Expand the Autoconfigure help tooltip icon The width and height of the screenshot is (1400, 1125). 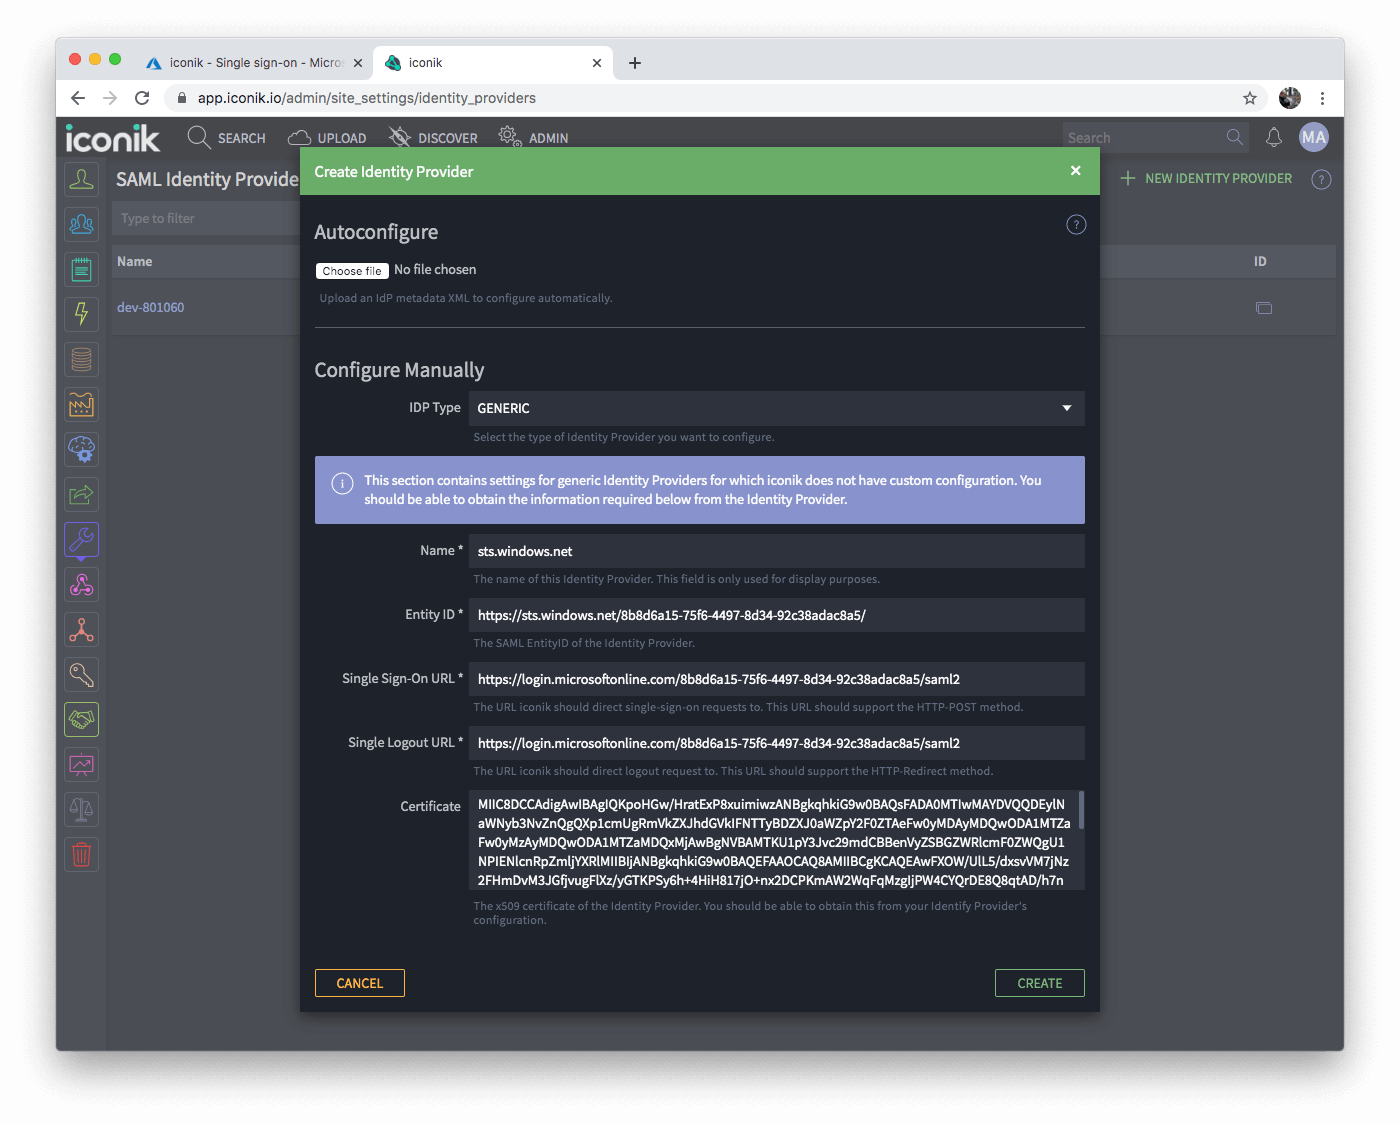1075,224
